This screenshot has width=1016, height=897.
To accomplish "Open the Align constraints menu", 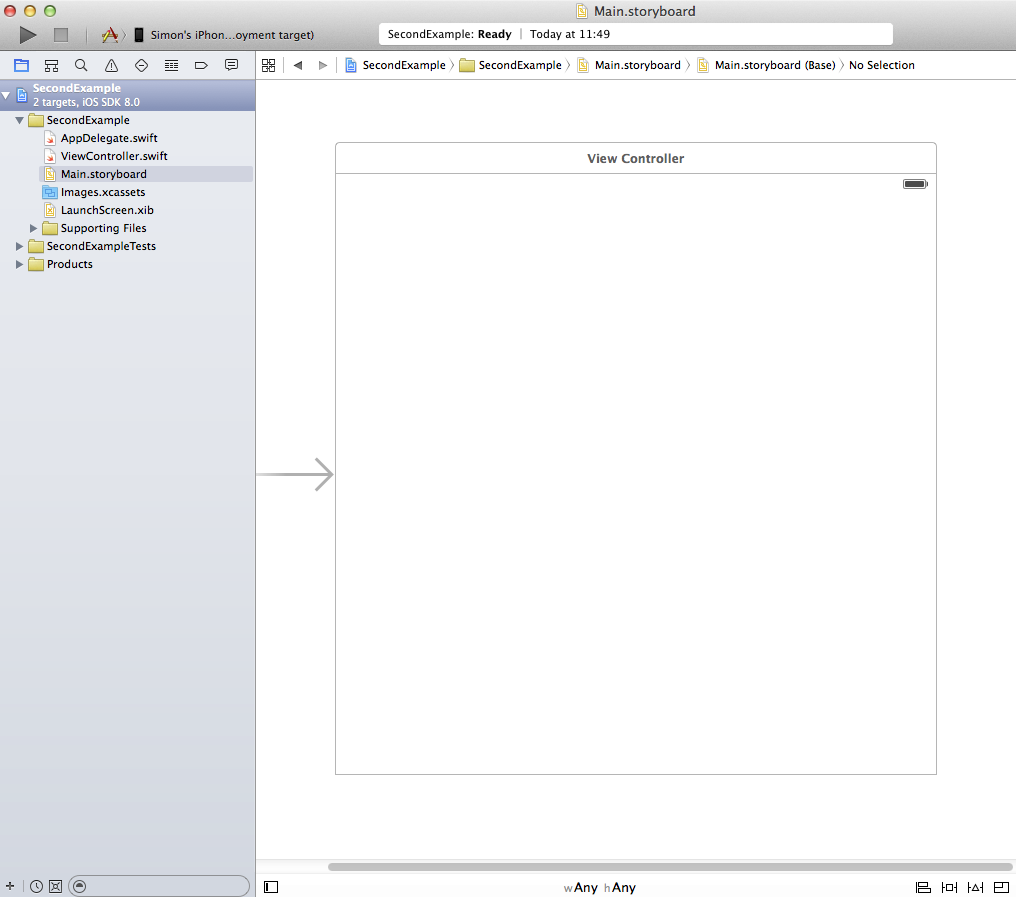I will click(x=923, y=887).
